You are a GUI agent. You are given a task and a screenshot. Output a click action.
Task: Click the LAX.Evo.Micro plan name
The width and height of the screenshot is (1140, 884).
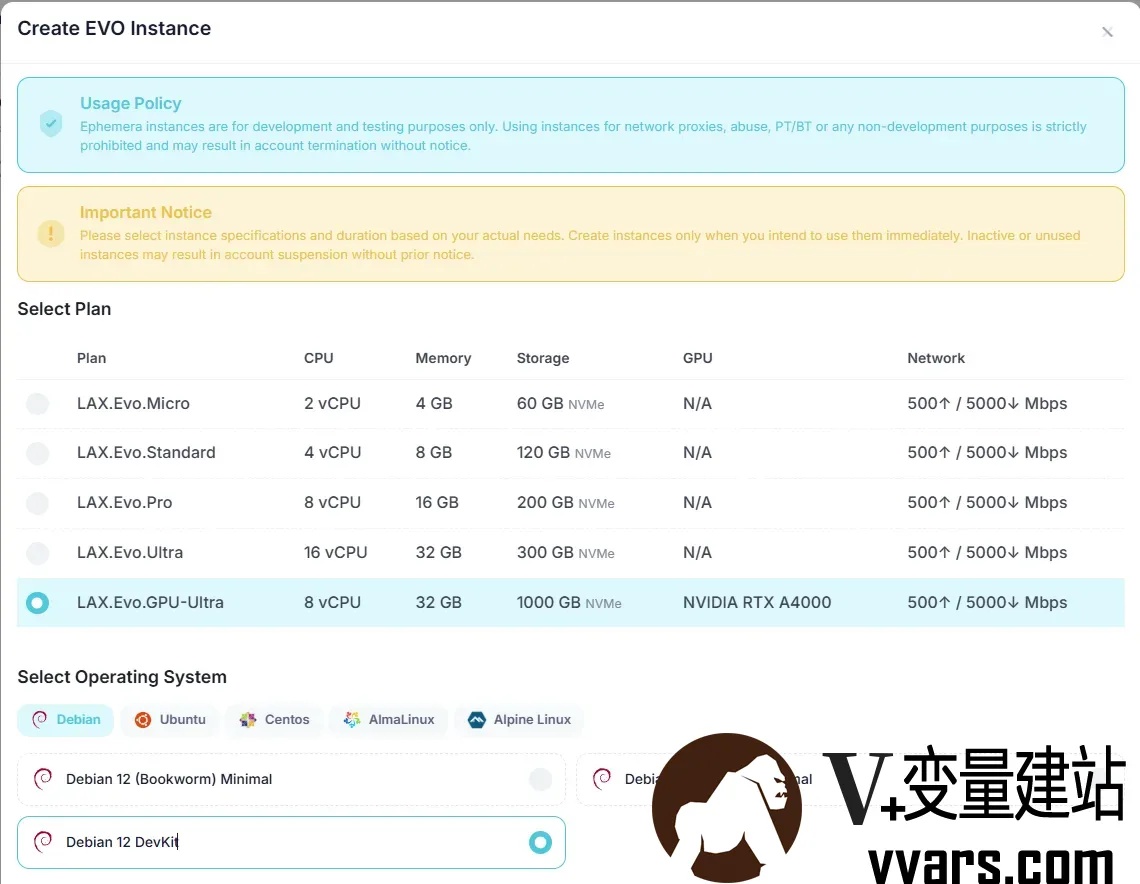[x=133, y=403]
